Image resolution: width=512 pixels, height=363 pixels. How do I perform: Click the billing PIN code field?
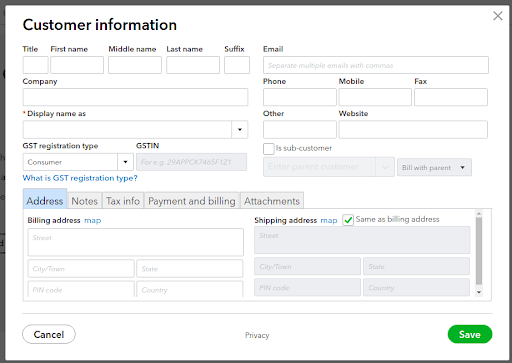click(81, 289)
